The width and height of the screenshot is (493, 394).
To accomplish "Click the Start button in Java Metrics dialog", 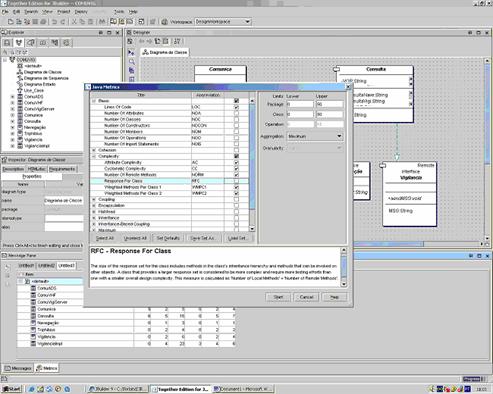I will (278, 297).
